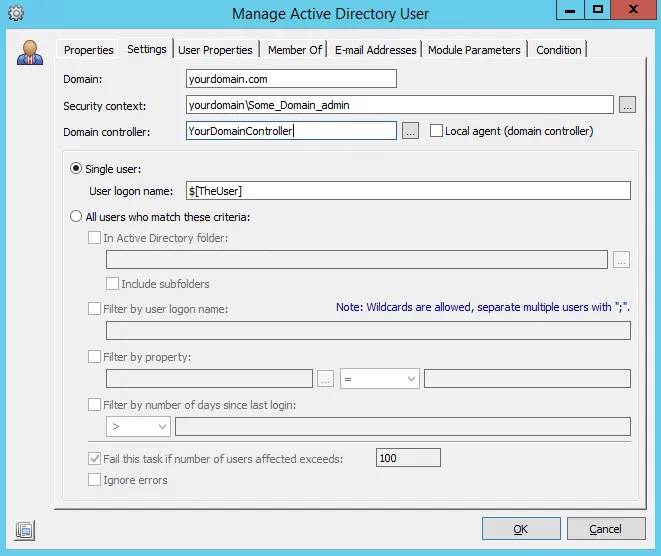Choose All users who match these criteria
The image size is (661, 556).
point(76,216)
